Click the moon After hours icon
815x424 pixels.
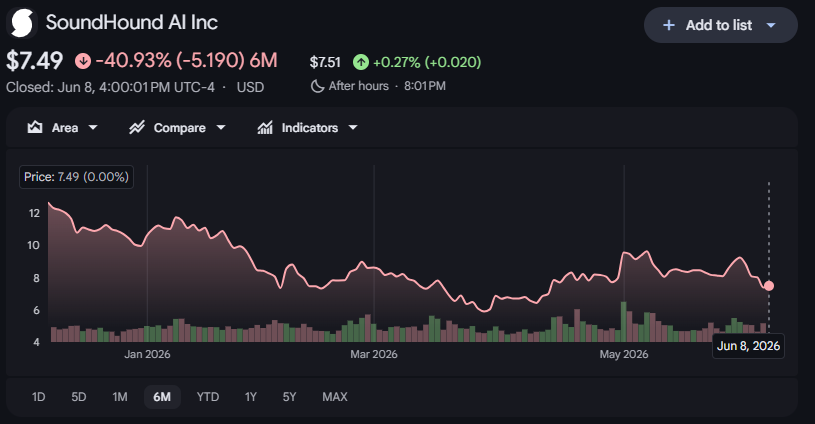(x=317, y=86)
